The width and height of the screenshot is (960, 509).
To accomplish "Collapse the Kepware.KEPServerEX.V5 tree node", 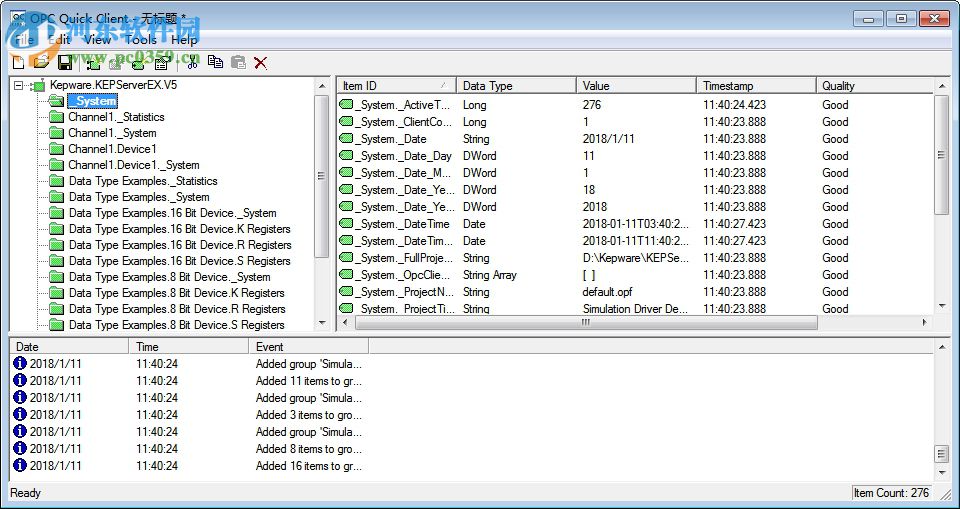I will 18,86.
